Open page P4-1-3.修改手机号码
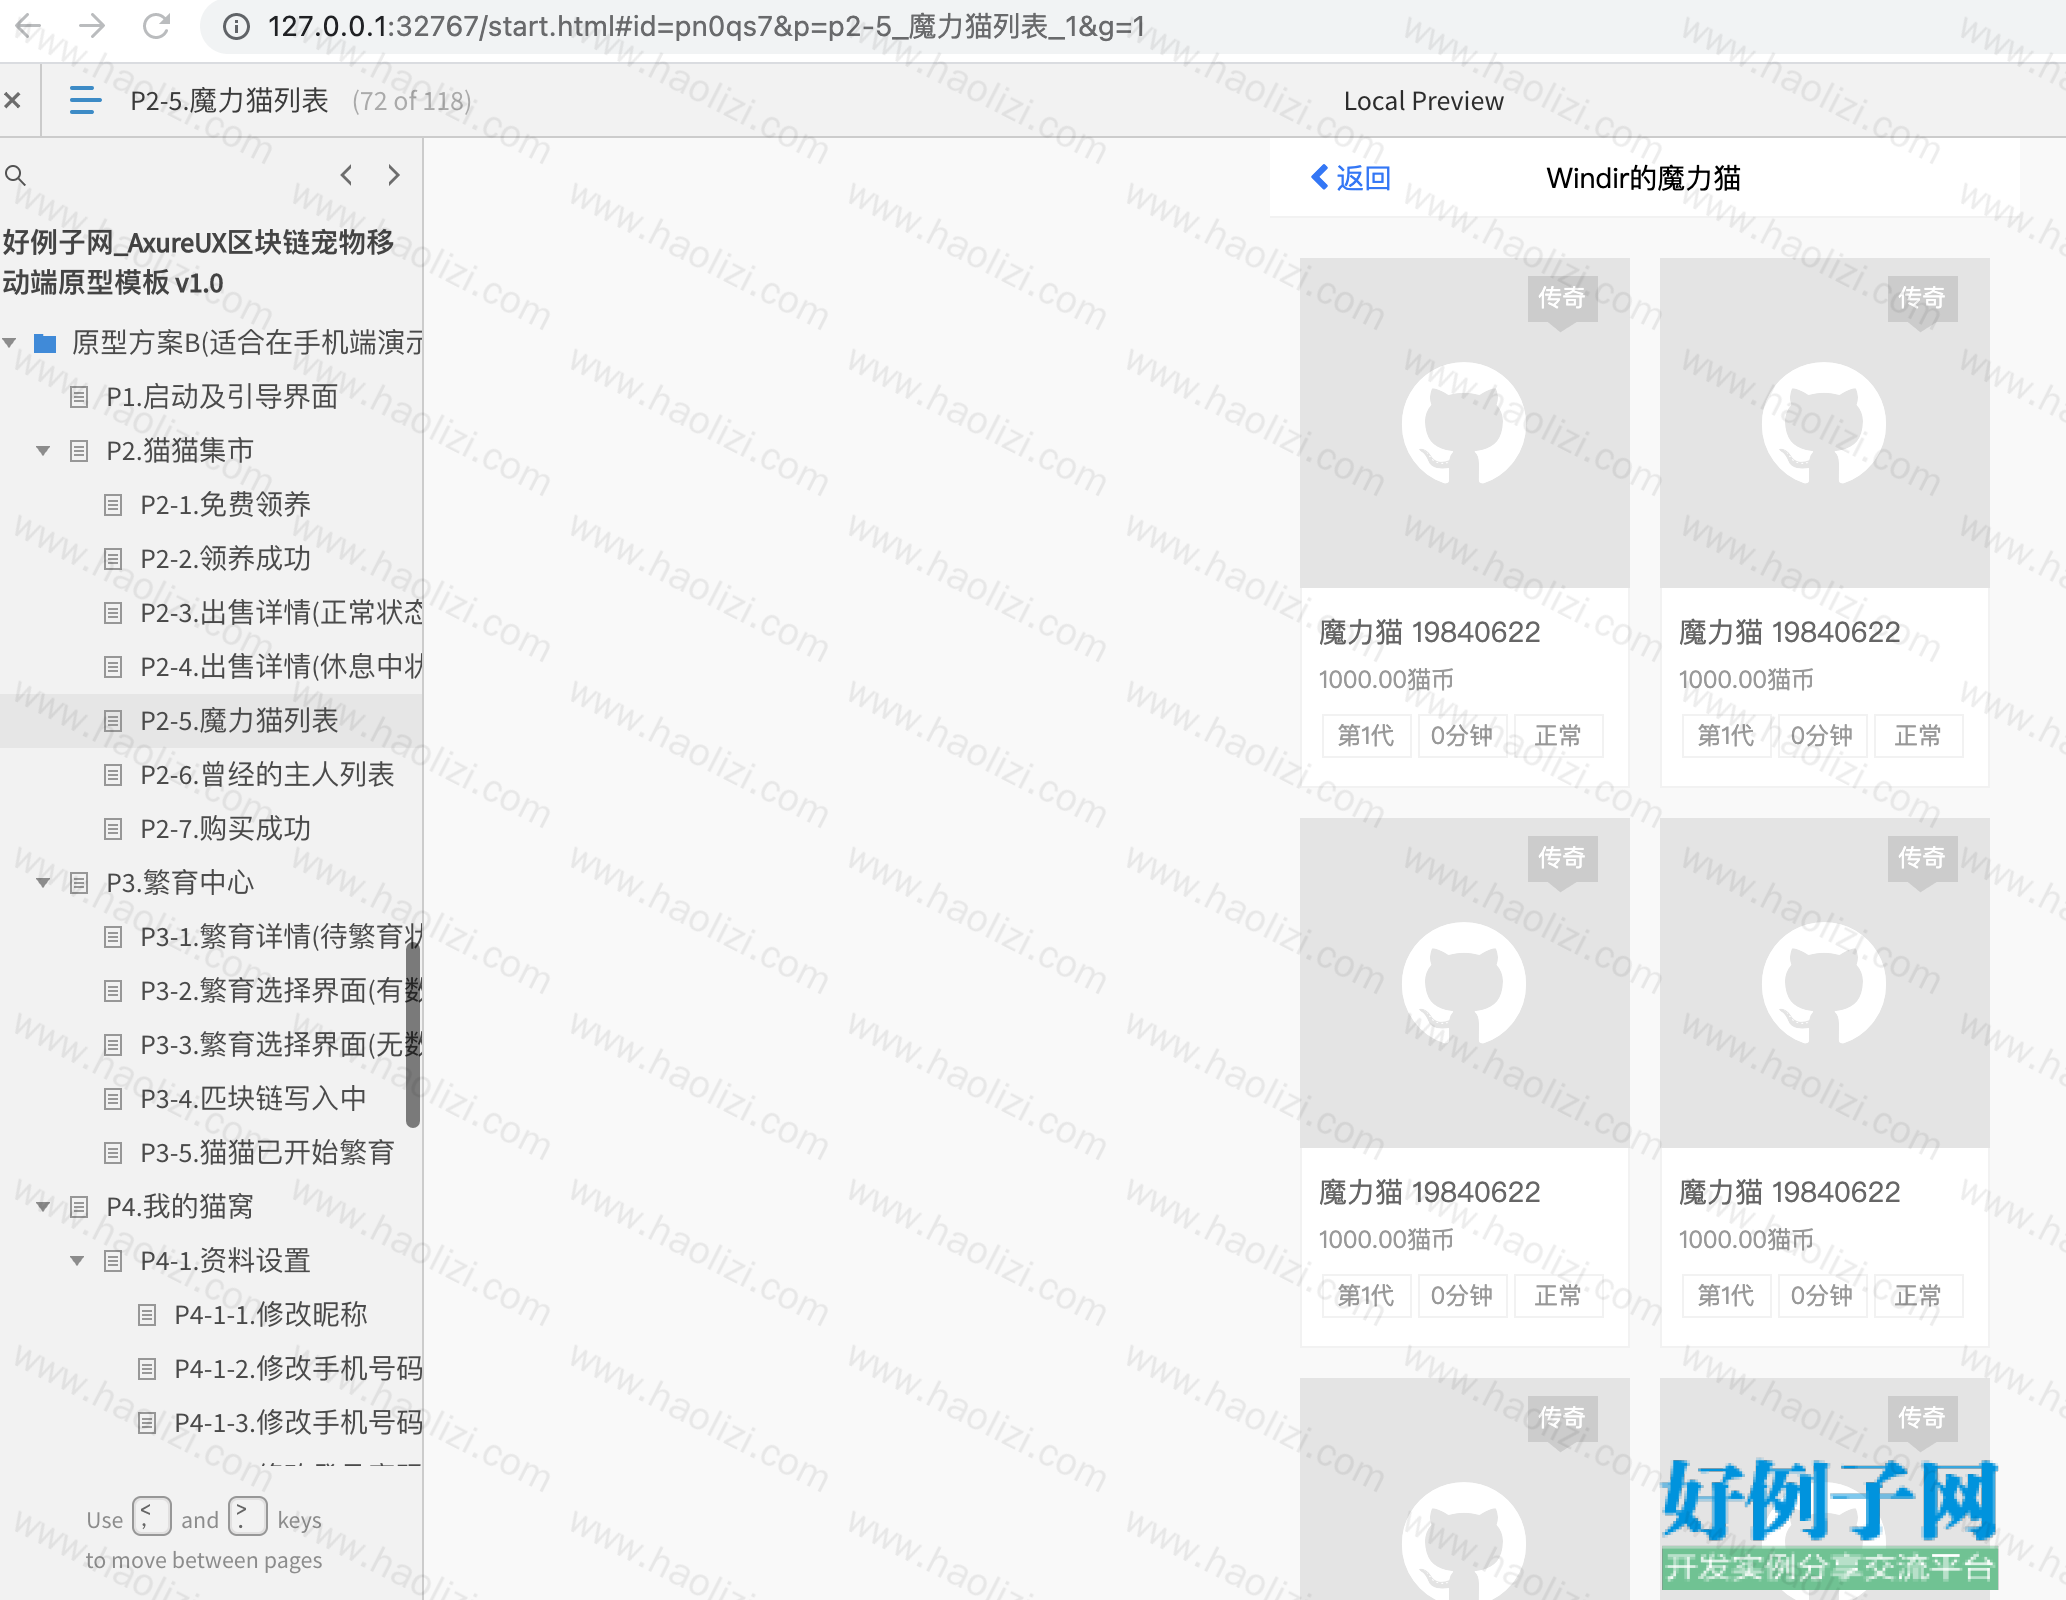 (298, 1423)
